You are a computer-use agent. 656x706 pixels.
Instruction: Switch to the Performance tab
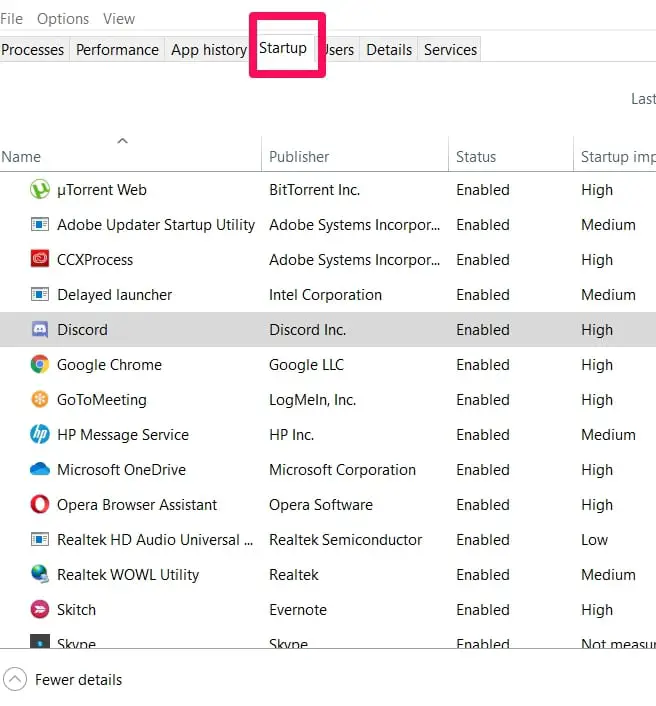[117, 50]
